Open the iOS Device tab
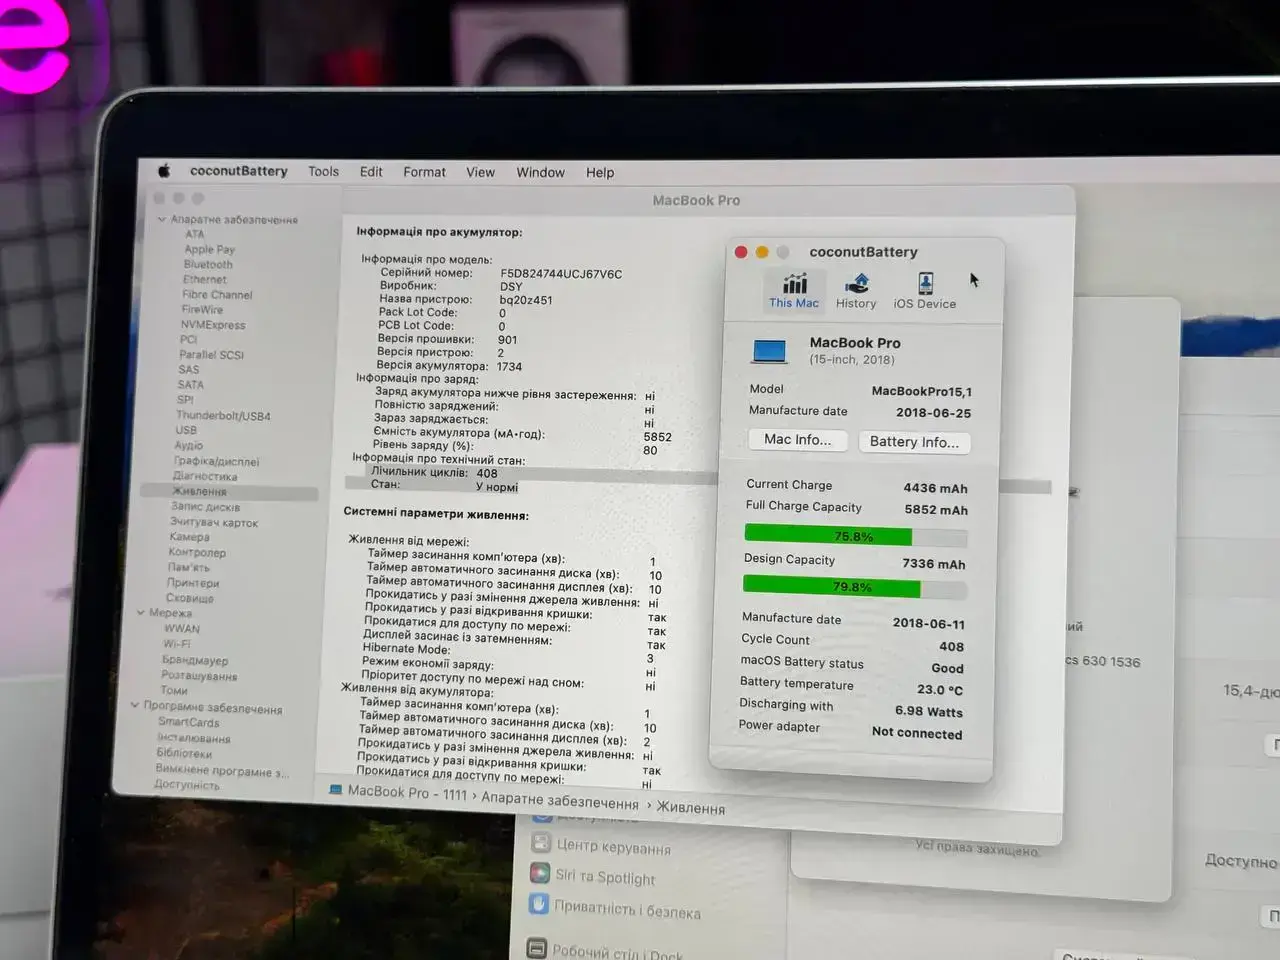Image resolution: width=1280 pixels, height=960 pixels. [x=925, y=292]
